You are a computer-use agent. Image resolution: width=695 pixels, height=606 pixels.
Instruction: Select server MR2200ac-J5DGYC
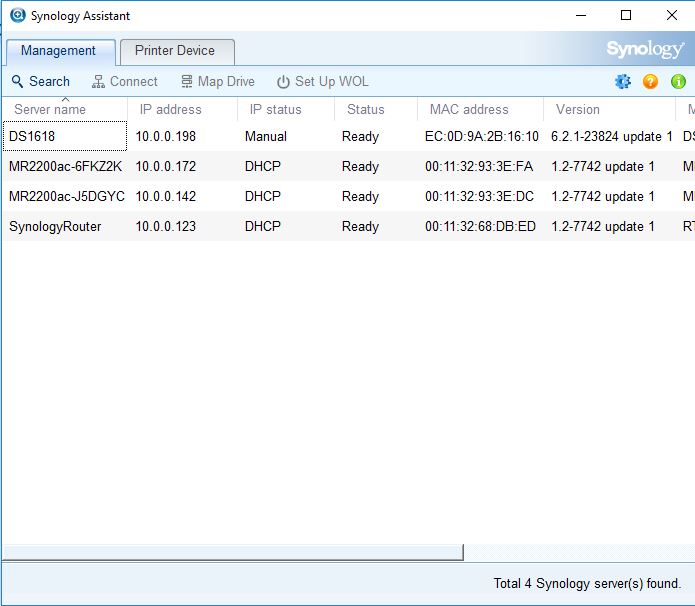(x=67, y=196)
